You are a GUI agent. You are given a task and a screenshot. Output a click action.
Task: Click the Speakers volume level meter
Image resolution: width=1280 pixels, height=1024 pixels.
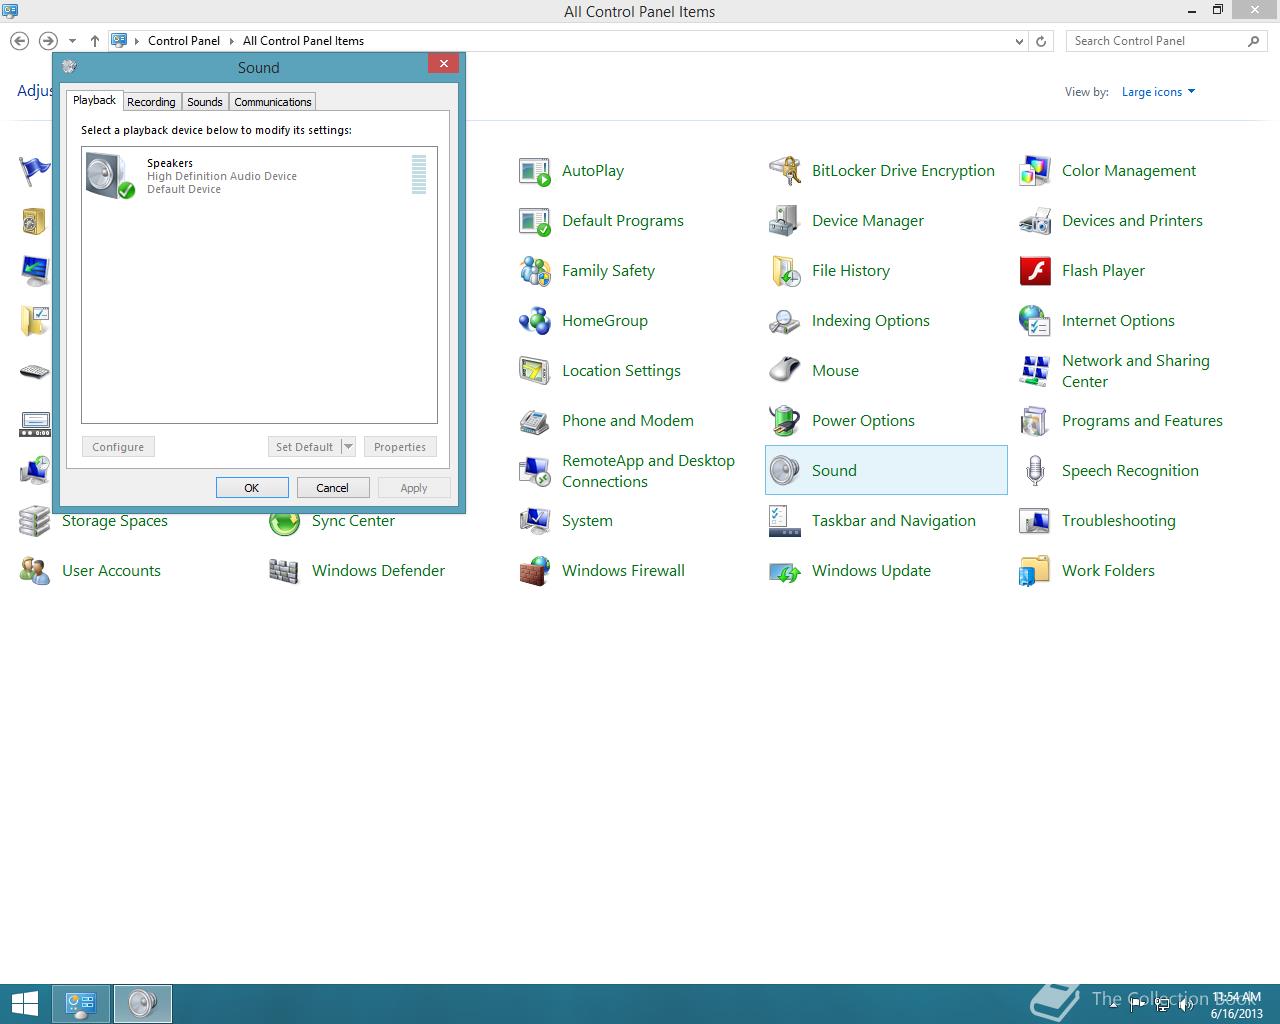tap(419, 174)
